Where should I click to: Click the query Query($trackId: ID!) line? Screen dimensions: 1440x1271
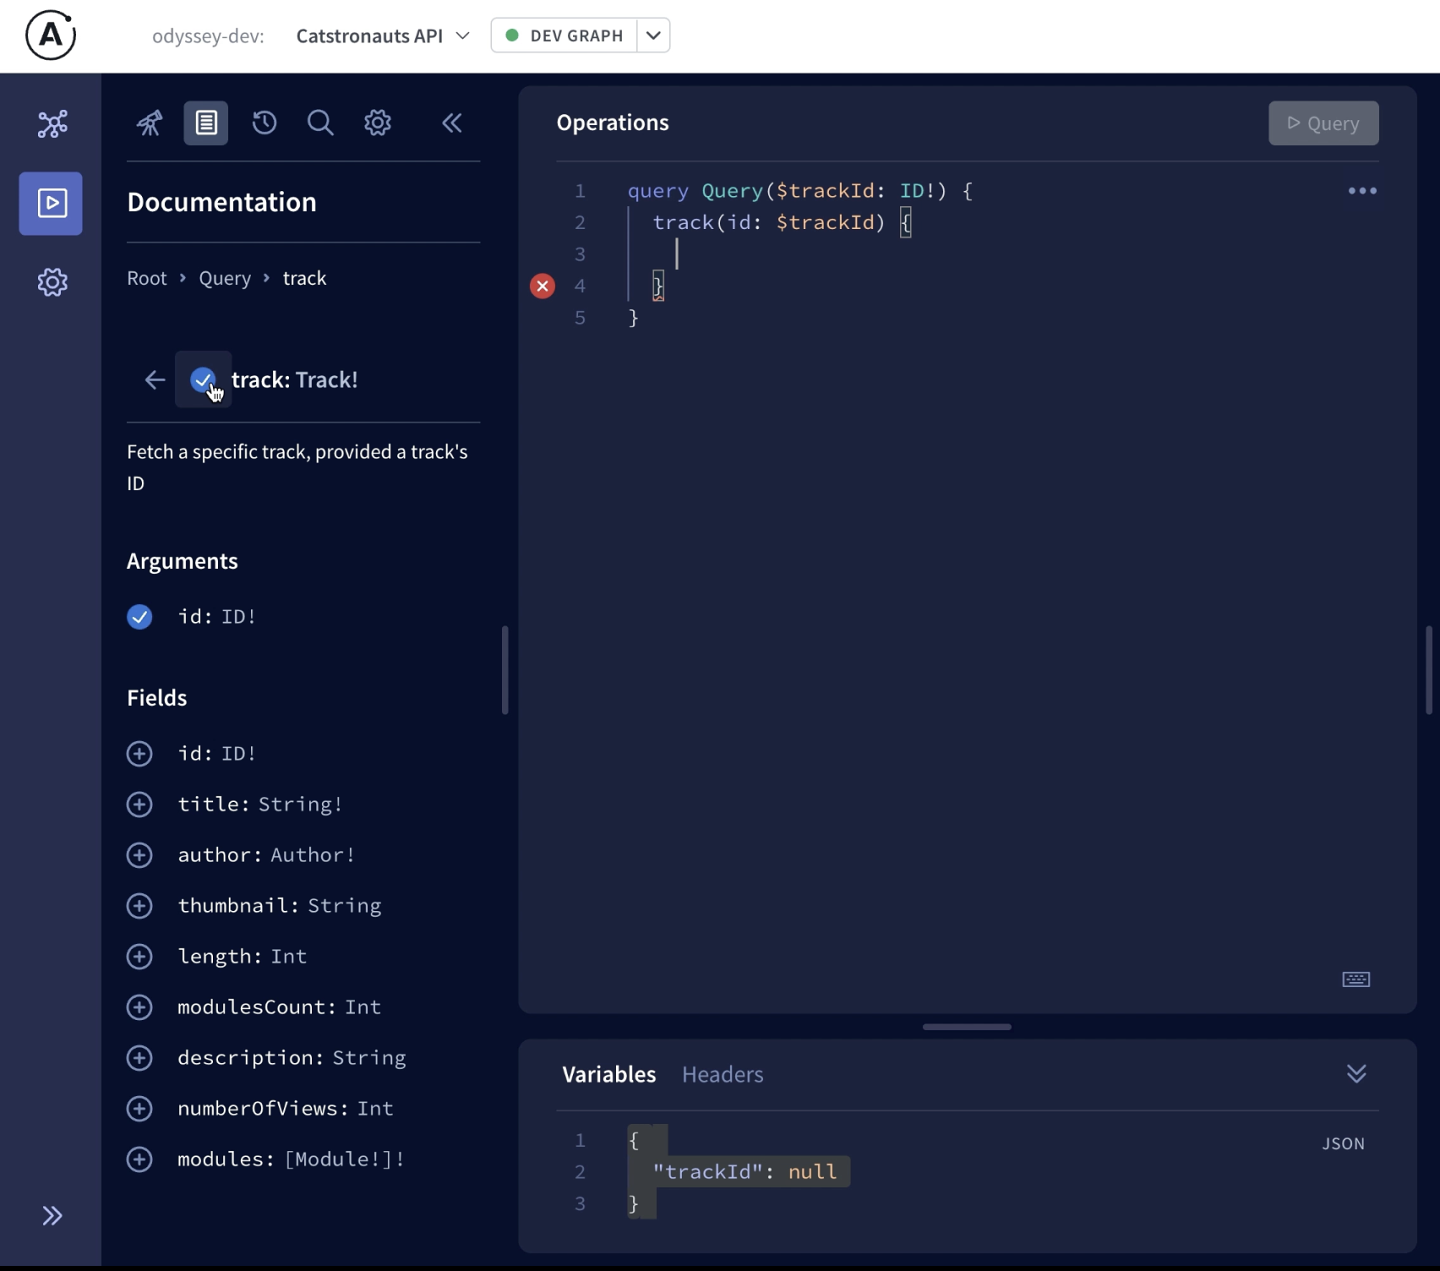click(800, 191)
